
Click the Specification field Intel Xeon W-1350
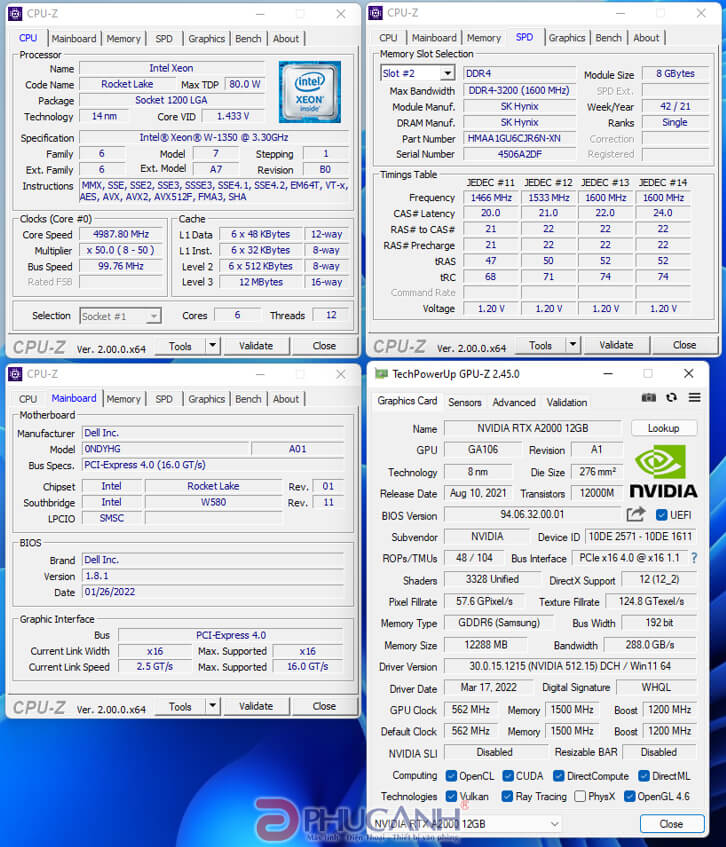(x=214, y=137)
